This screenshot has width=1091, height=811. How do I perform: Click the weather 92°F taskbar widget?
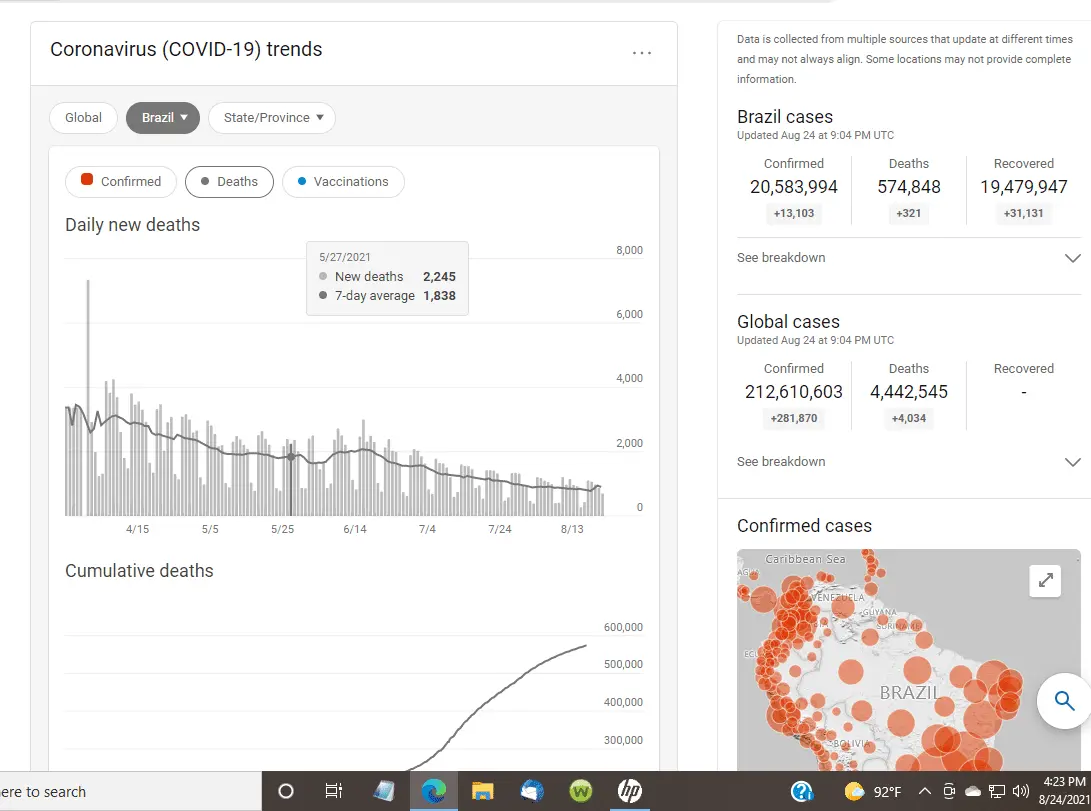(872, 791)
